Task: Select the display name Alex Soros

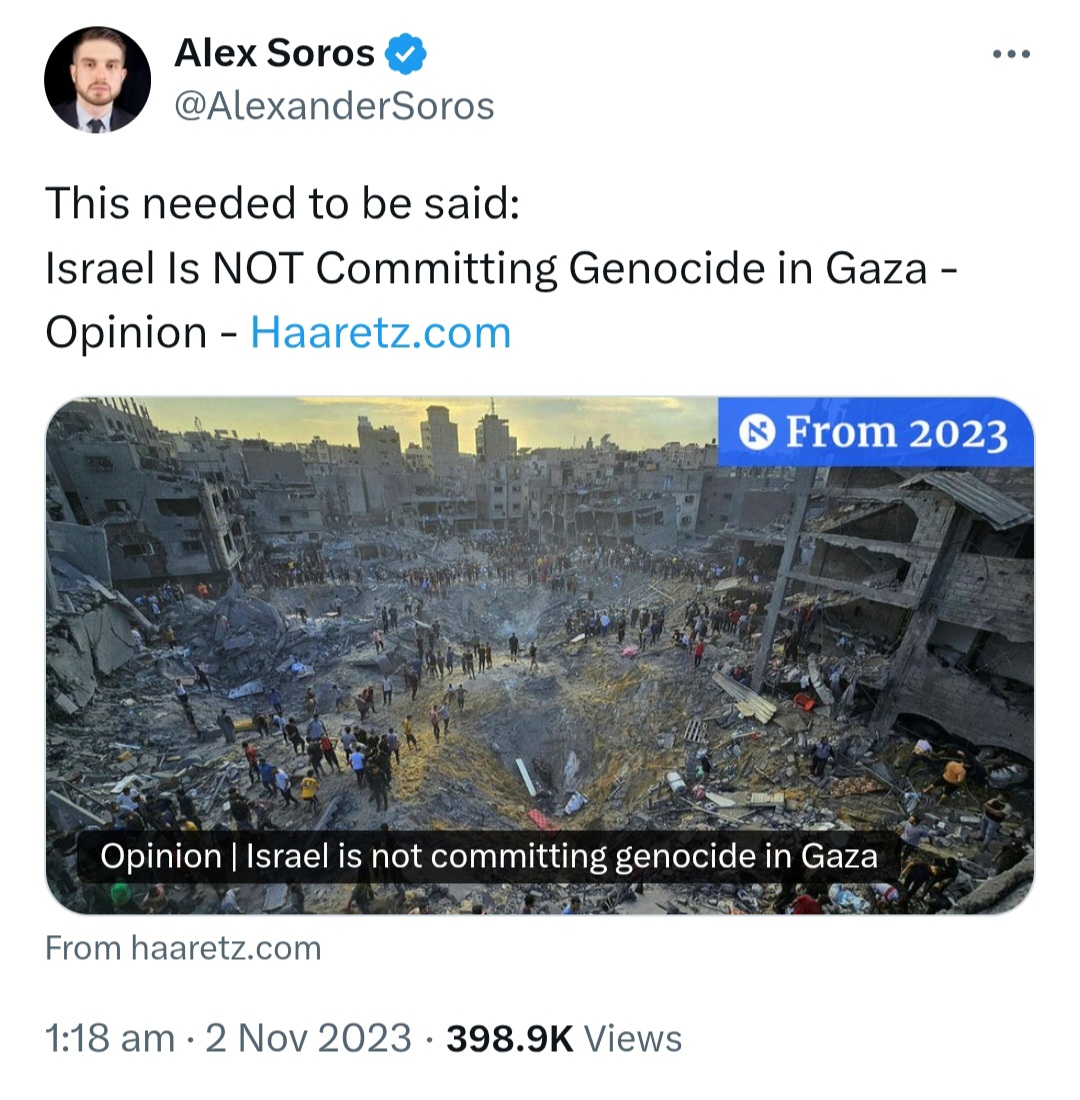Action: click(x=274, y=53)
